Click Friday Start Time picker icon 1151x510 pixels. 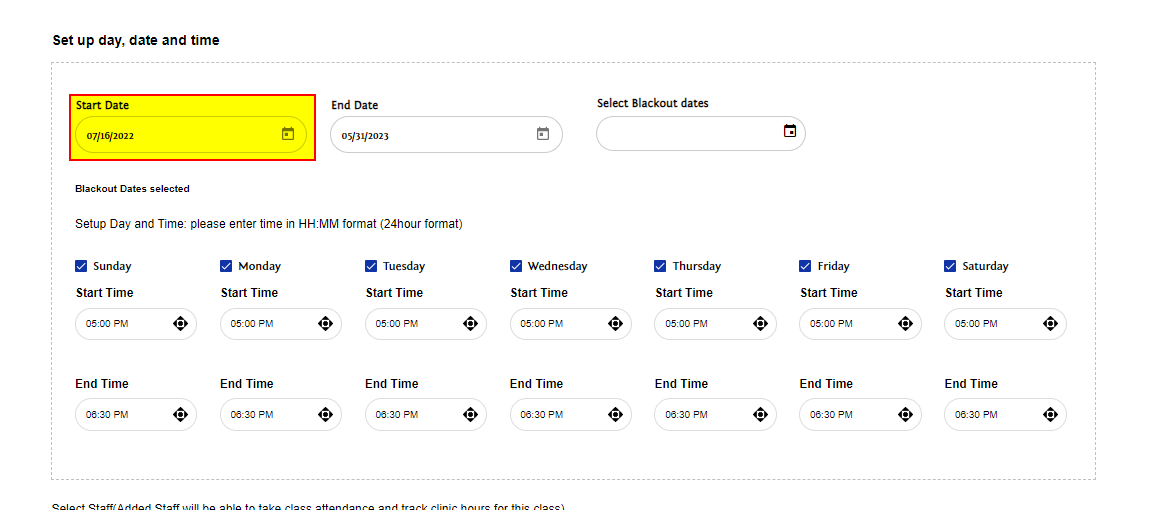pos(905,323)
